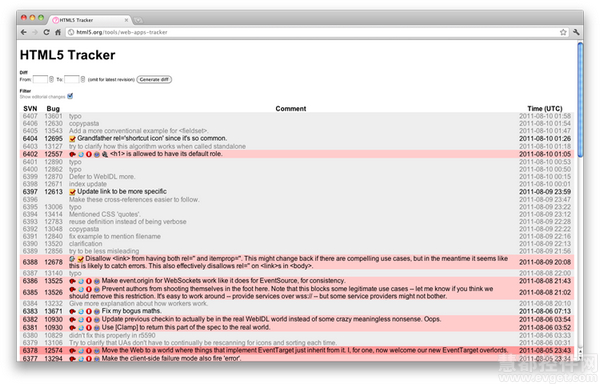Click the timestamp '2011-08-06 07:13'
The height and width of the screenshot is (384, 600).
545,312
